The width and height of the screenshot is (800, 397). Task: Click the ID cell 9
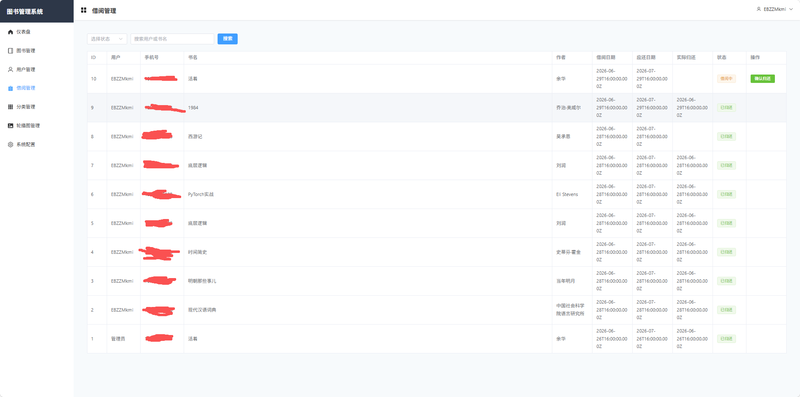92,108
